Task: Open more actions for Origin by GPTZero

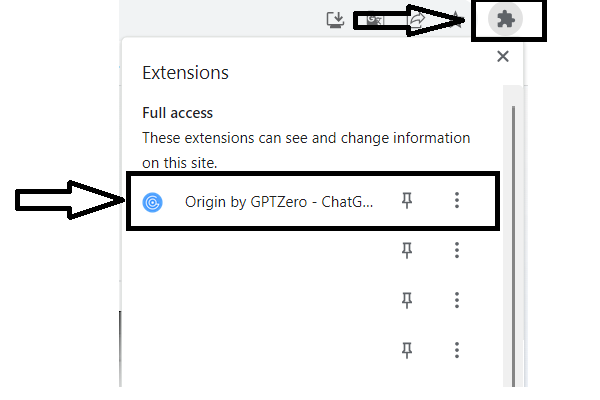Action: tap(456, 201)
